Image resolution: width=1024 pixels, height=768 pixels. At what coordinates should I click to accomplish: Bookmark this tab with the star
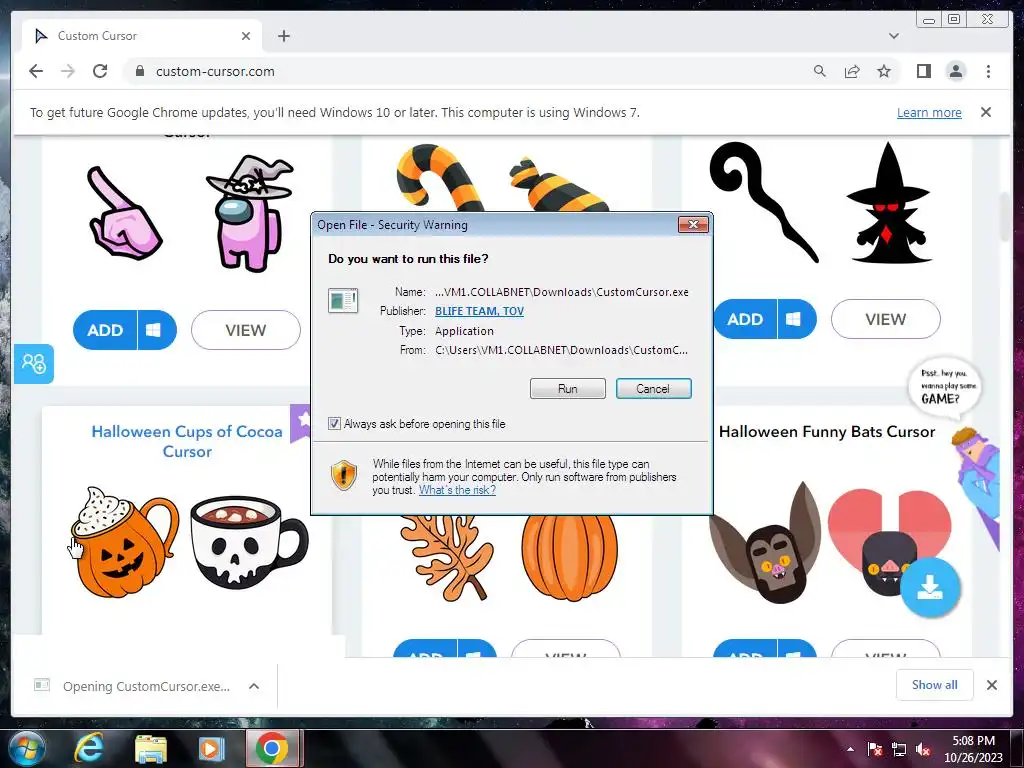point(884,71)
